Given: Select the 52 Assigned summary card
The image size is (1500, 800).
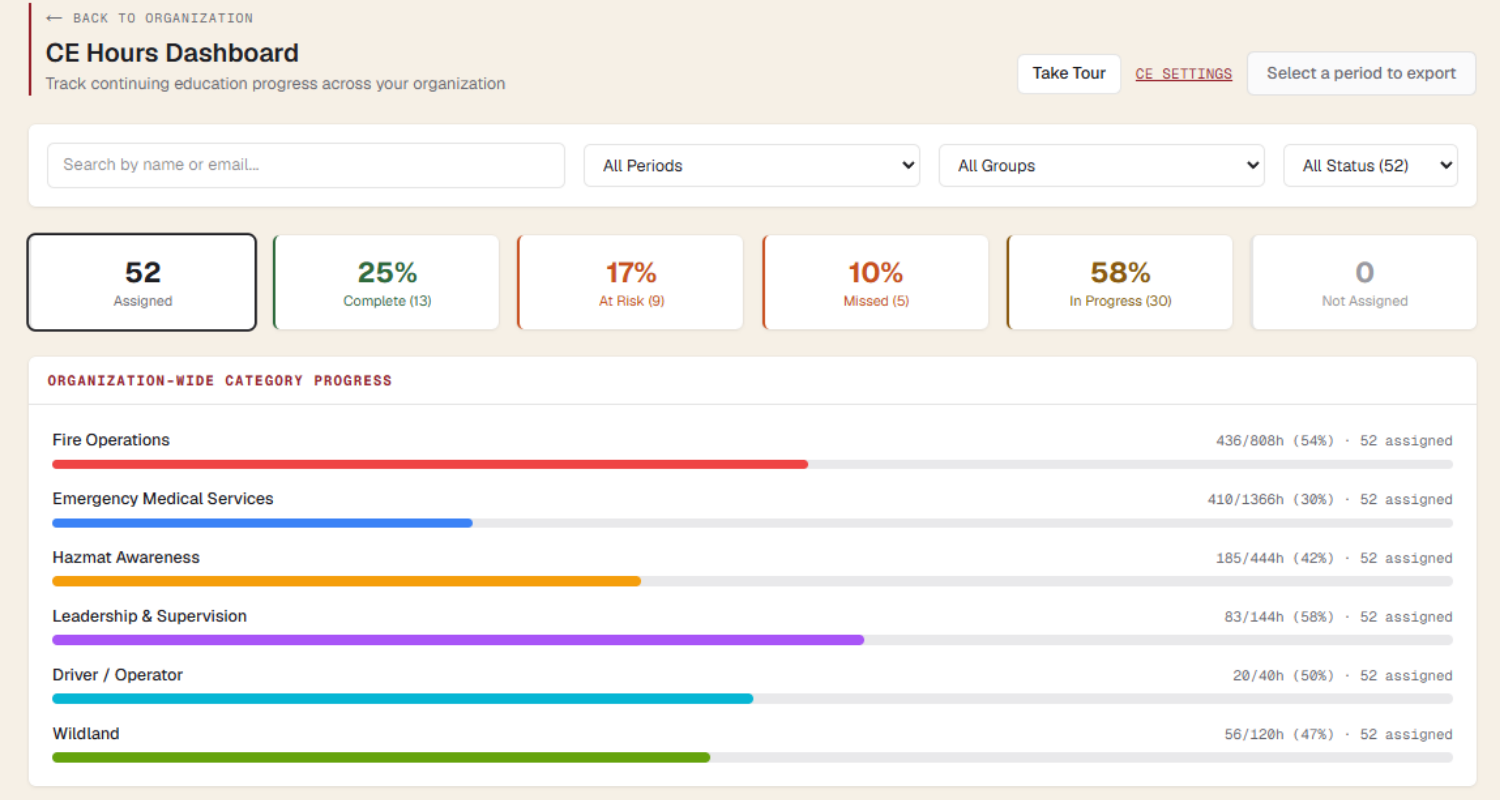Looking at the screenshot, I should coord(142,282).
